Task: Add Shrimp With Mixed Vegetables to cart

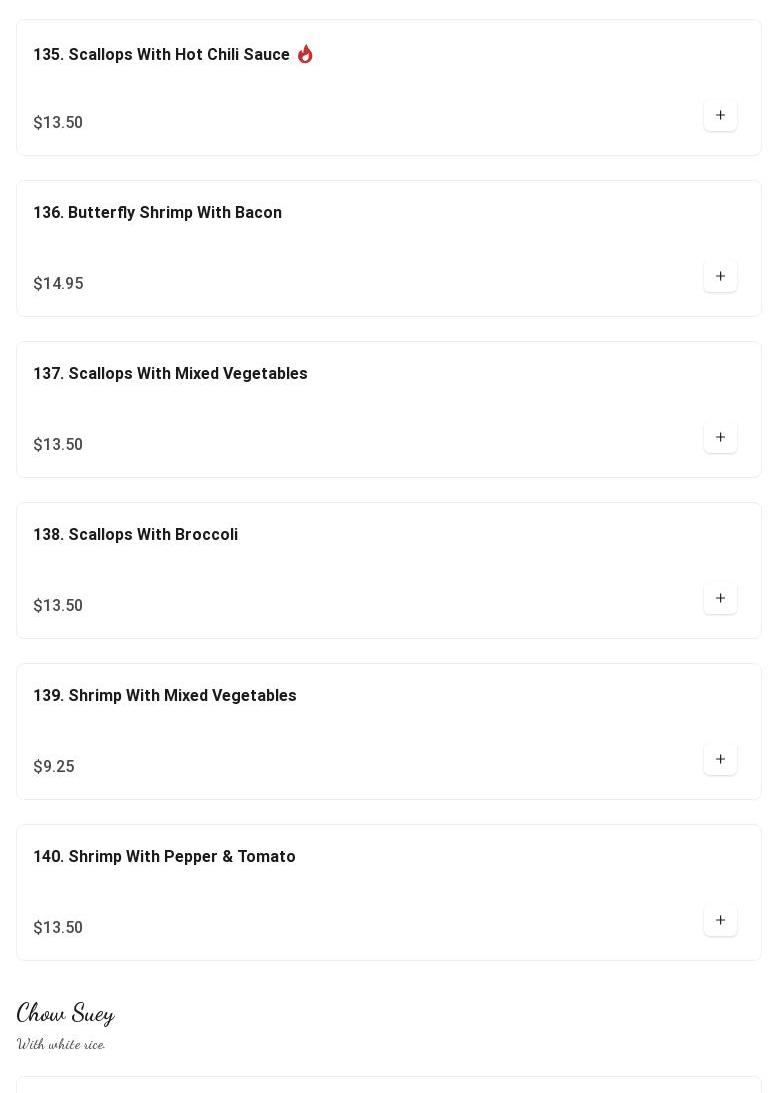Action: [720, 759]
